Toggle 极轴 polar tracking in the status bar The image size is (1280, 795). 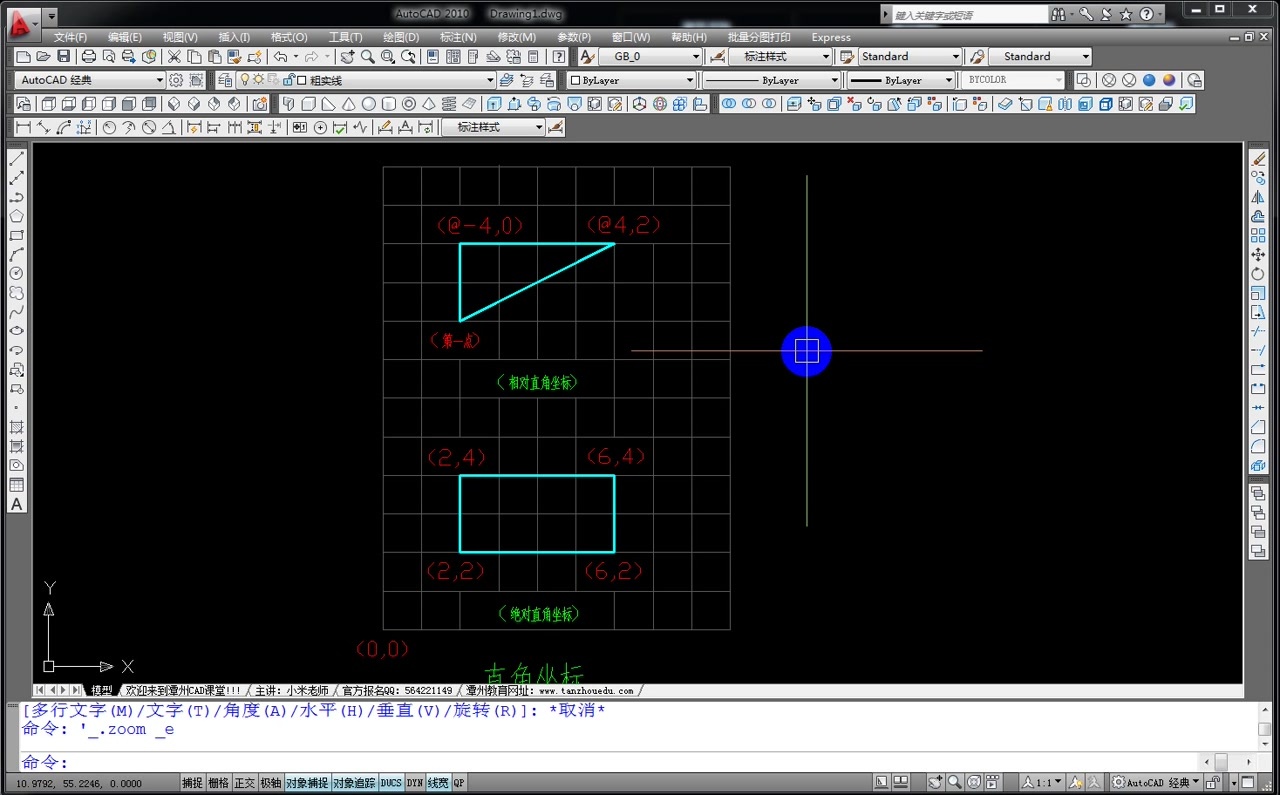pyautogui.click(x=270, y=783)
